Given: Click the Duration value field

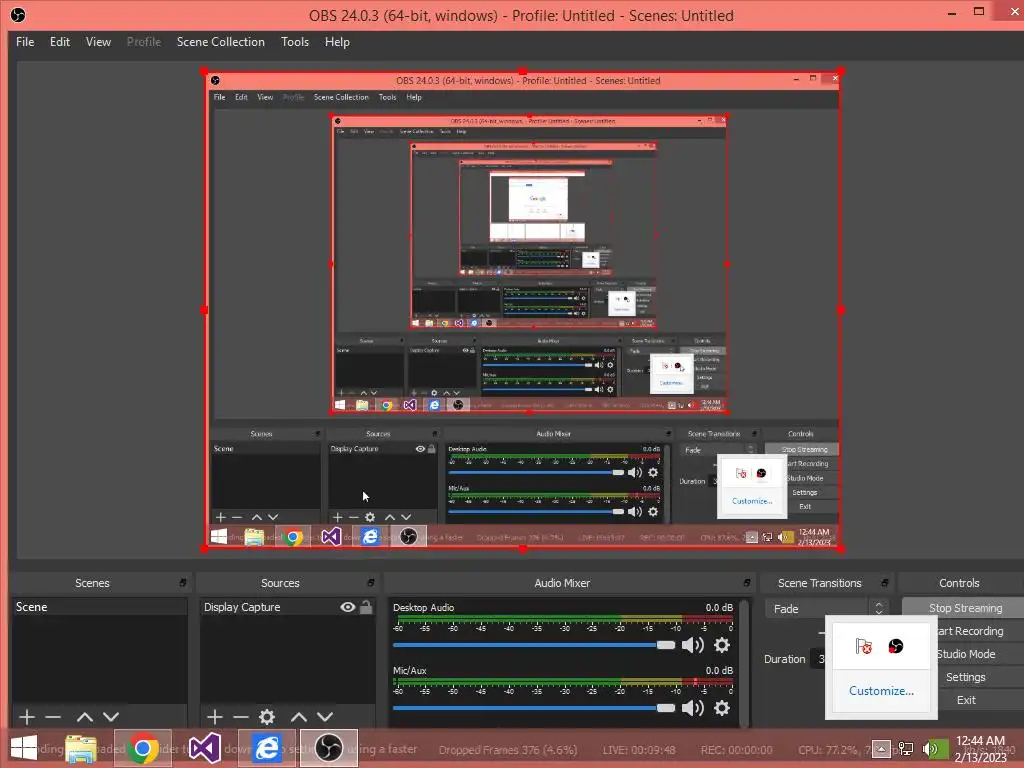Looking at the screenshot, I should click(818, 659).
